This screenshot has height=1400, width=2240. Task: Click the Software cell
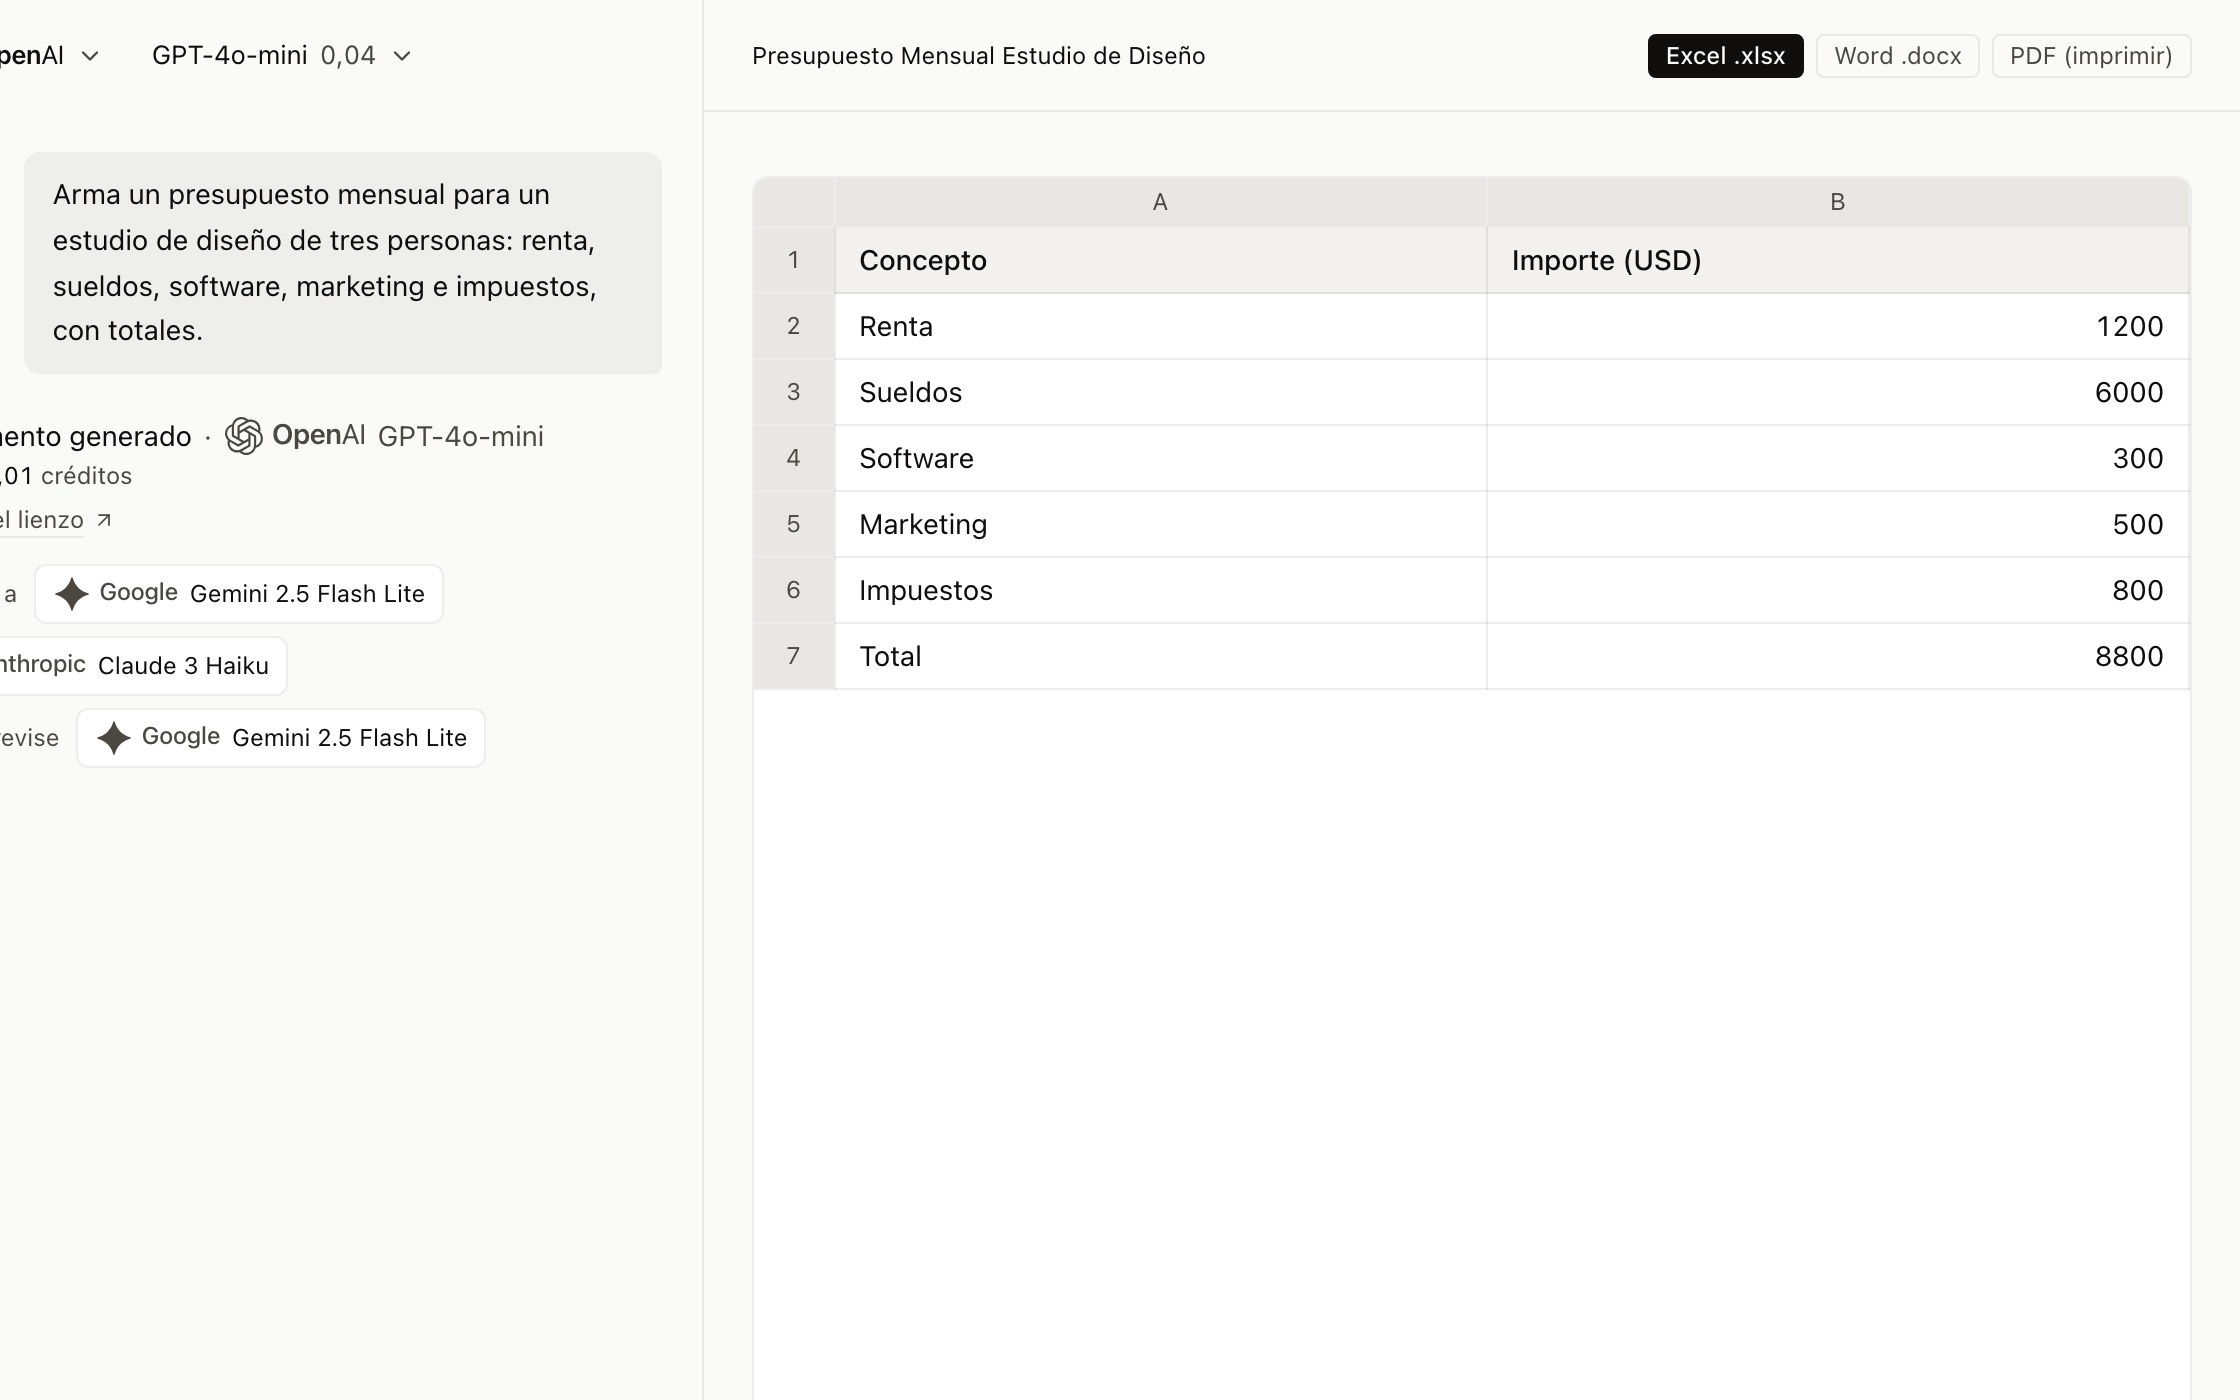click(1160, 458)
